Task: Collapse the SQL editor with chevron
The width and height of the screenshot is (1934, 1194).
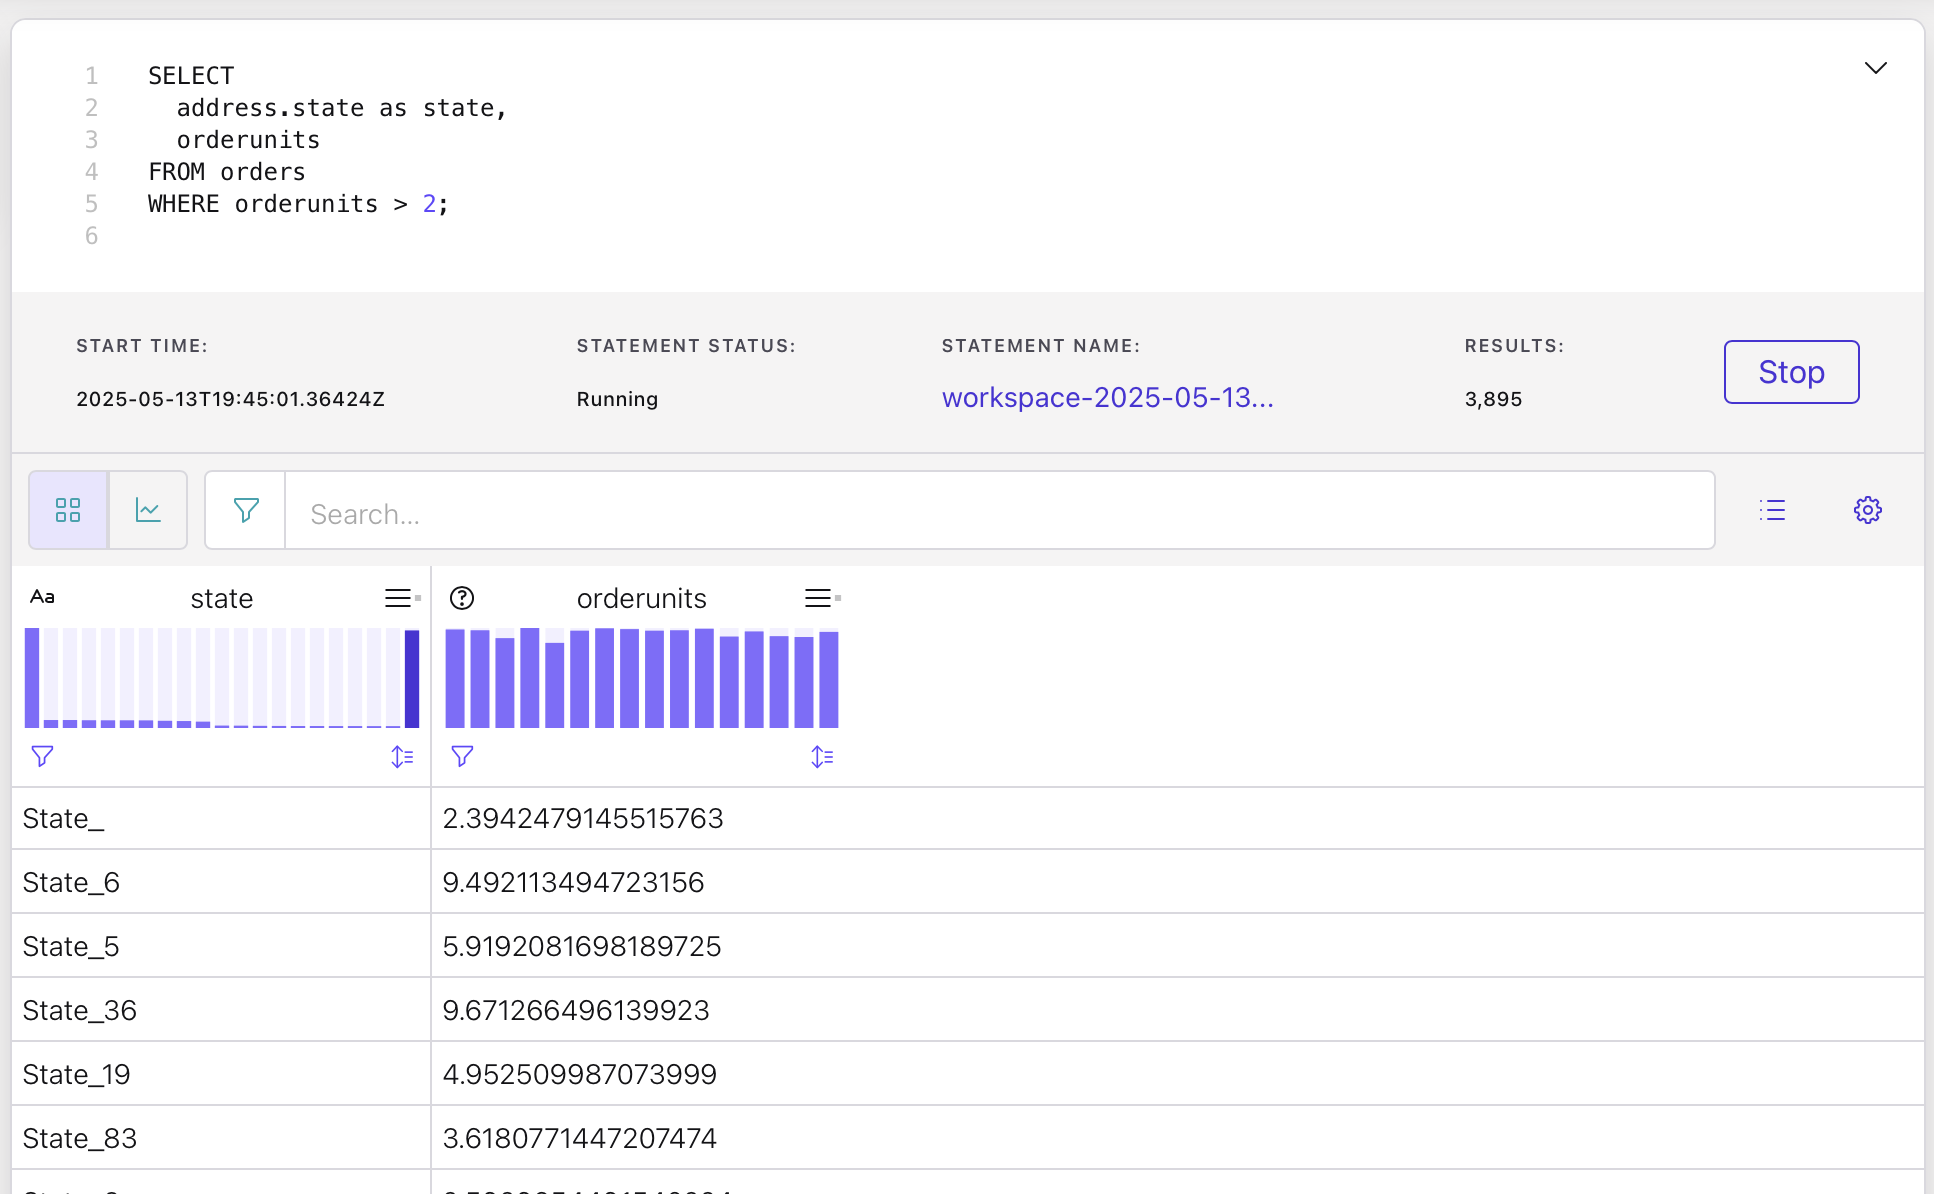Action: [1875, 68]
